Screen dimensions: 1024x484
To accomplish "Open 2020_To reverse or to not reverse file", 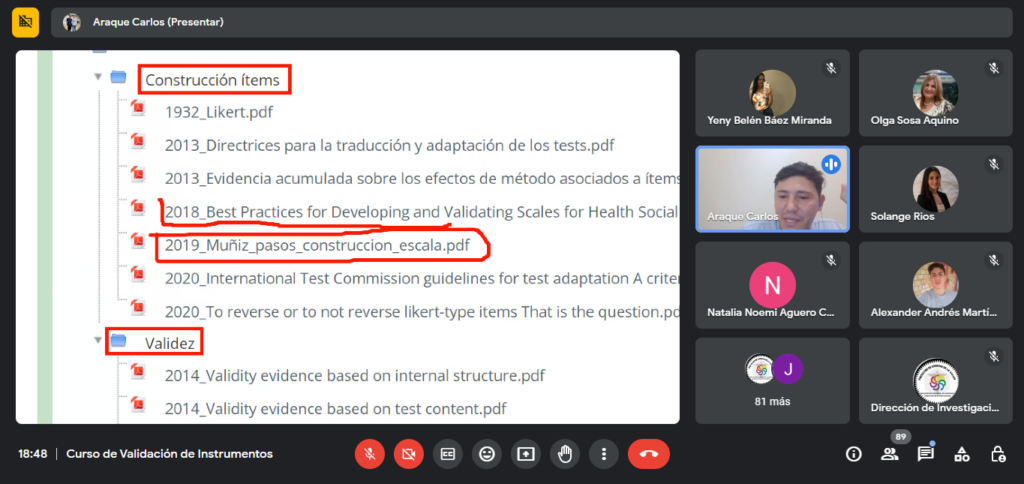I will [422, 312].
